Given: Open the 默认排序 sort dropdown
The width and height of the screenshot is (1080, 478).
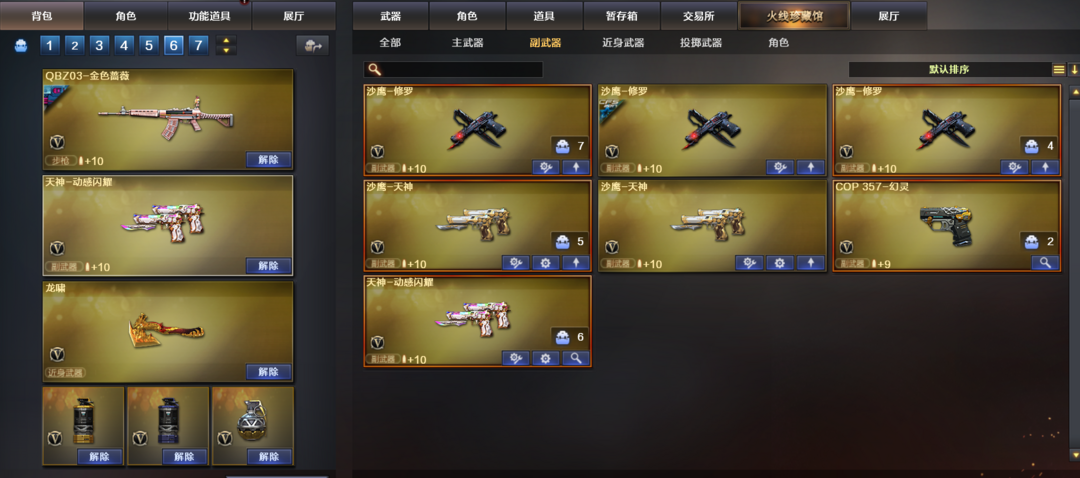Looking at the screenshot, I should pos(949,70).
